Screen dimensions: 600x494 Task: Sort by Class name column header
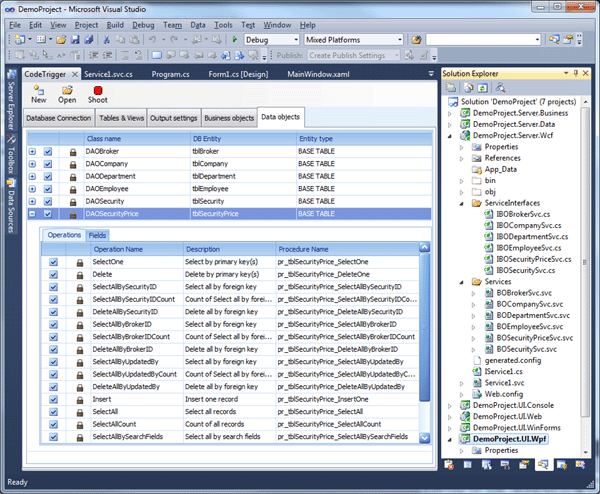(137, 139)
